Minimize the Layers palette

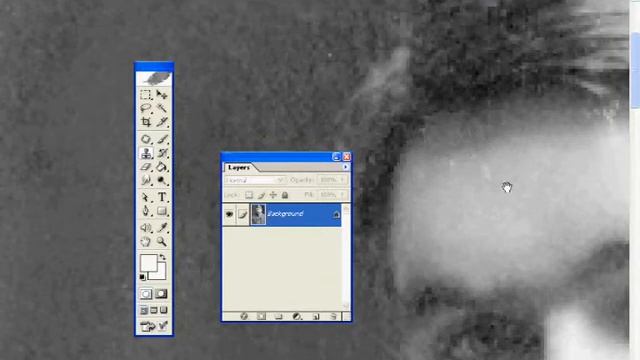(336, 157)
